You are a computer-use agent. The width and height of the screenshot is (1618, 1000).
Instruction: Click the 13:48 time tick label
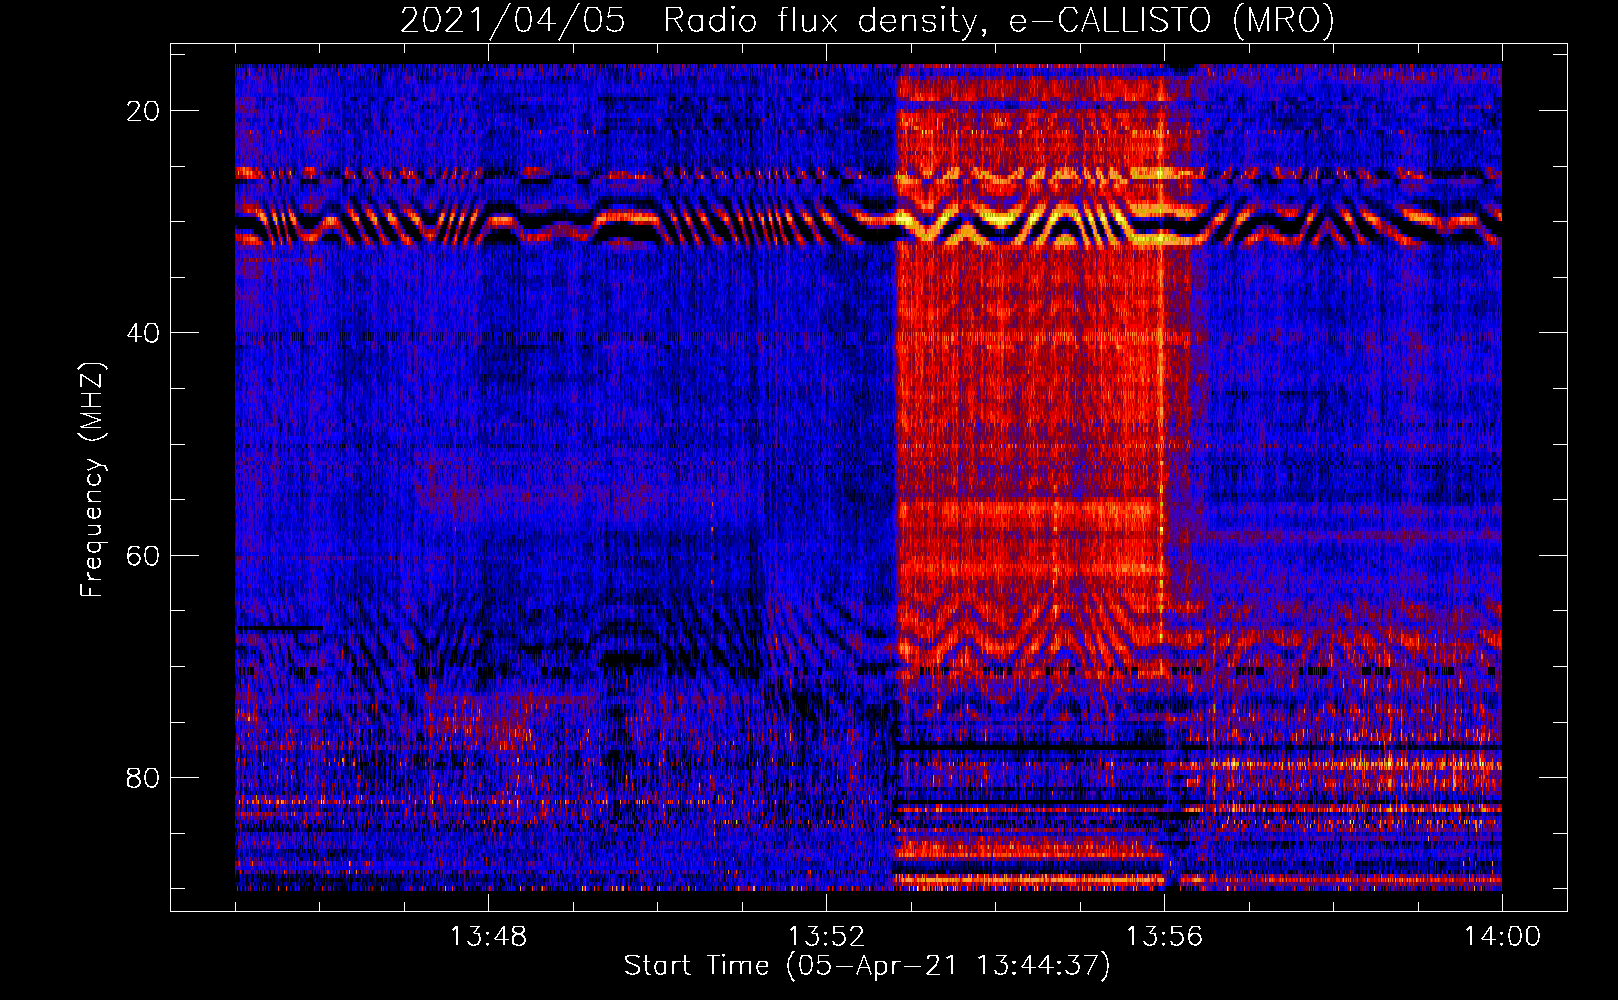click(488, 937)
